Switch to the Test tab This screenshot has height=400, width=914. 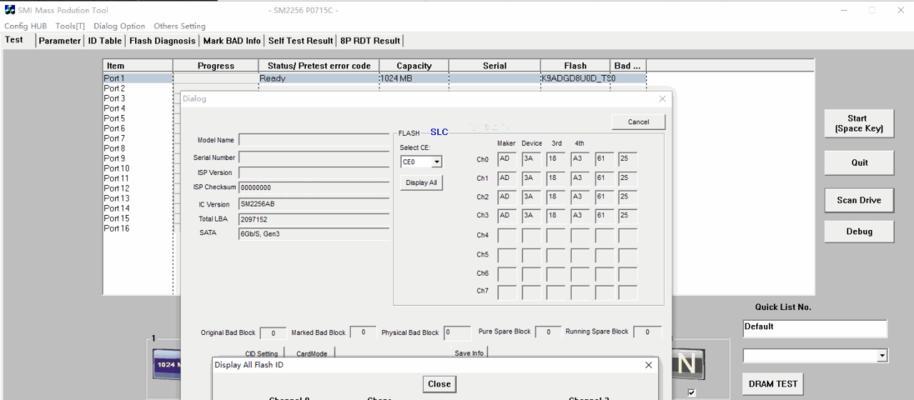point(14,40)
